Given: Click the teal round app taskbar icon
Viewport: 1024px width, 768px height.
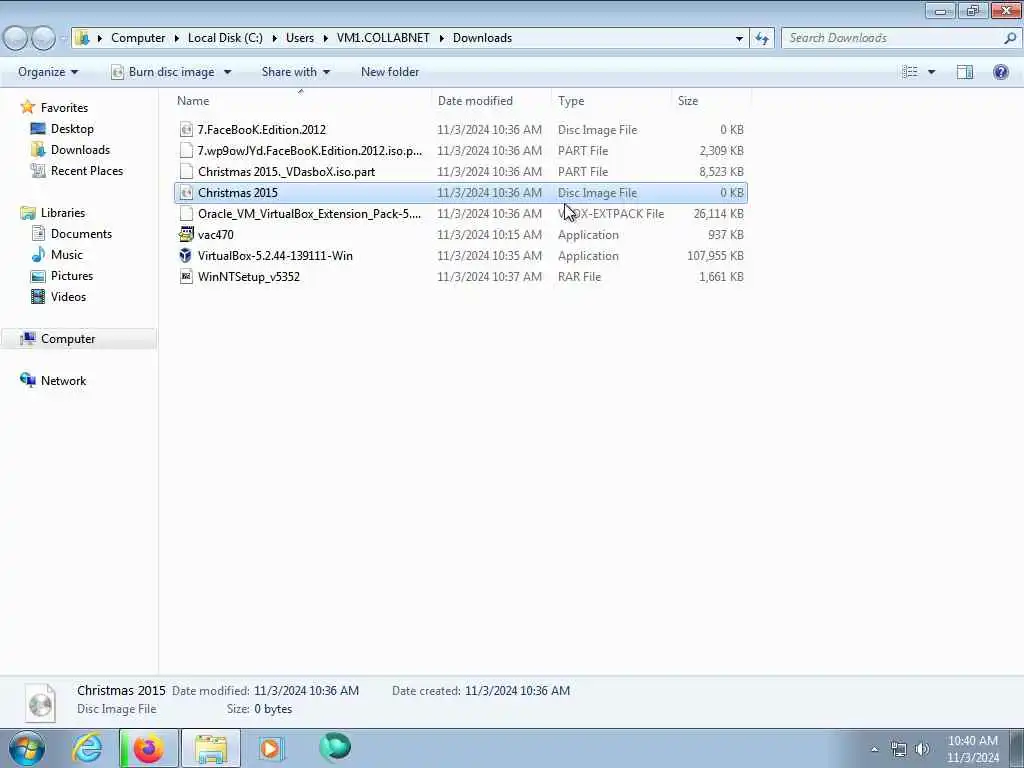Looking at the screenshot, I should click(335, 748).
